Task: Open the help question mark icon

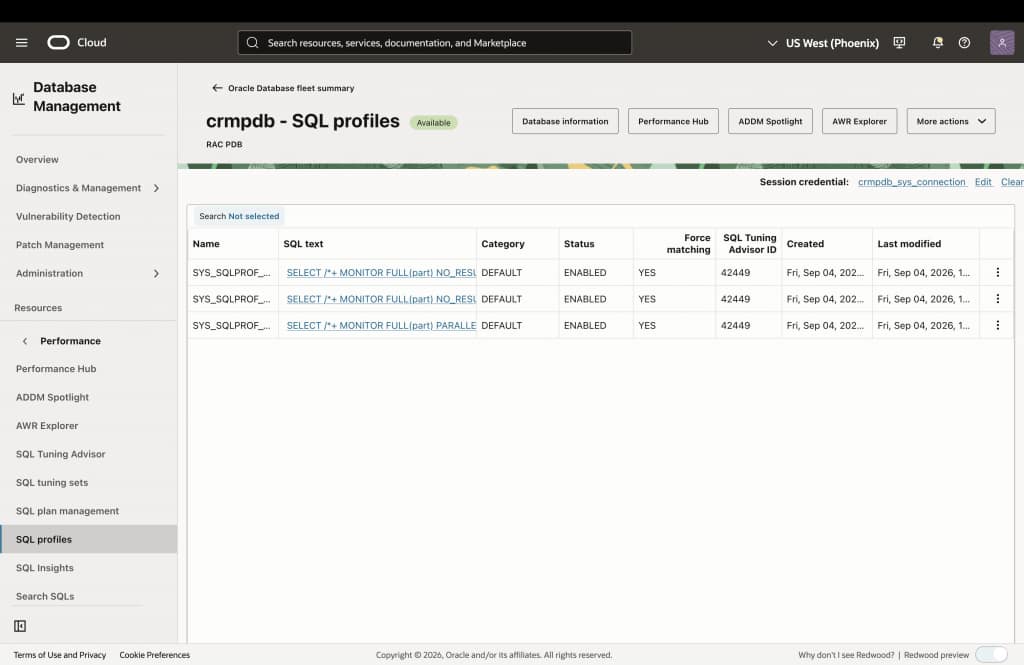Action: tap(964, 42)
